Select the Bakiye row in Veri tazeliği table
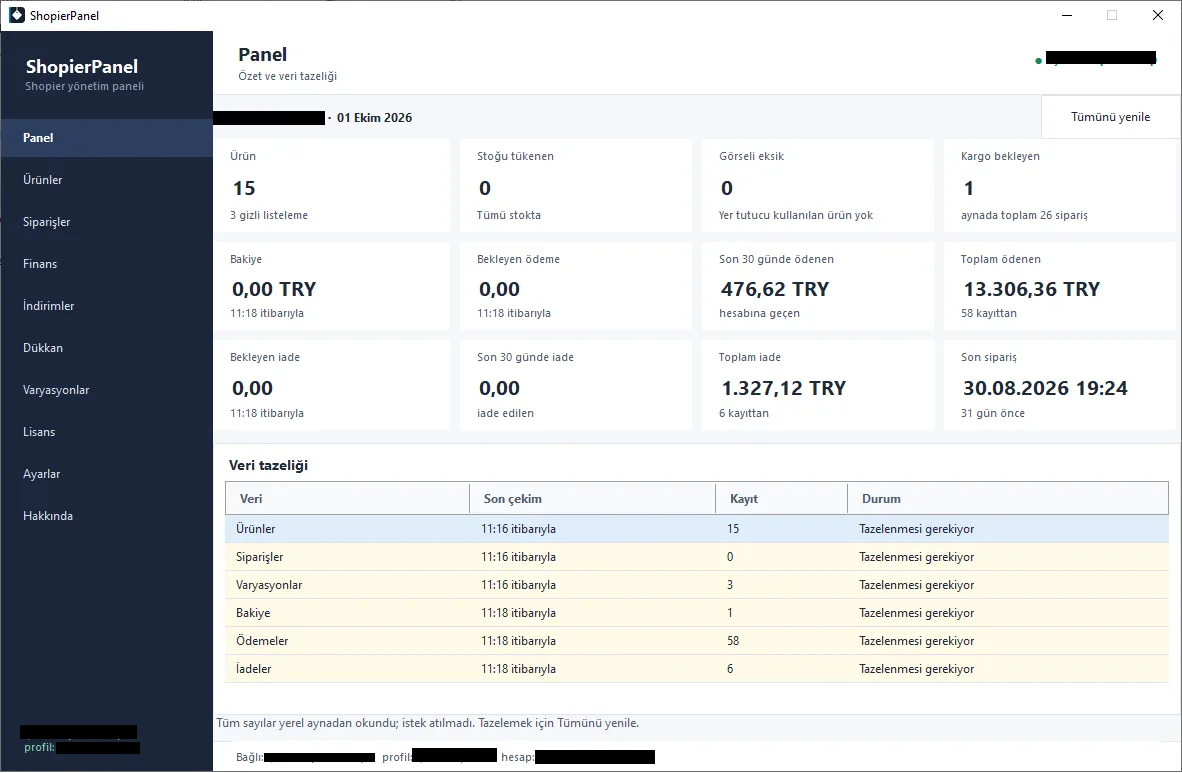Image resolution: width=1182 pixels, height=773 pixels. [697, 613]
